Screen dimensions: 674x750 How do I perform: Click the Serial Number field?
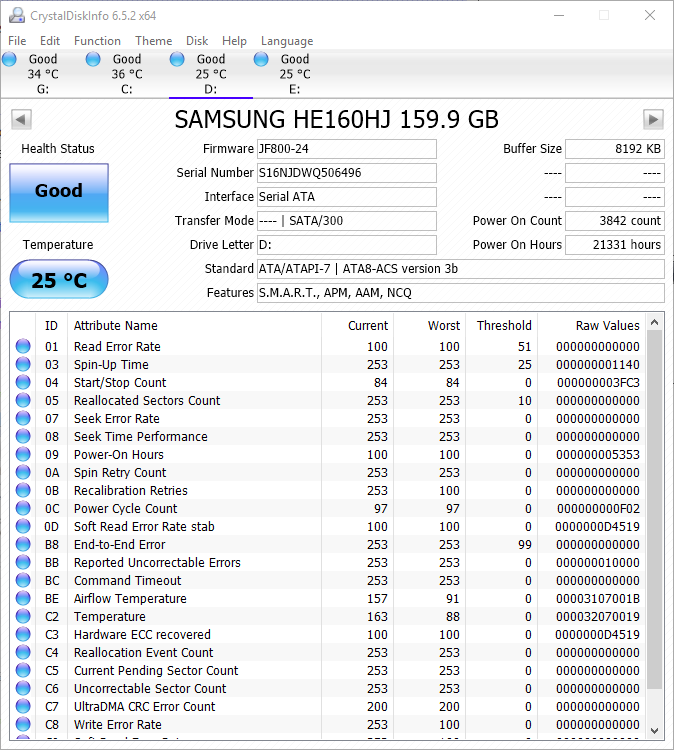(x=347, y=173)
